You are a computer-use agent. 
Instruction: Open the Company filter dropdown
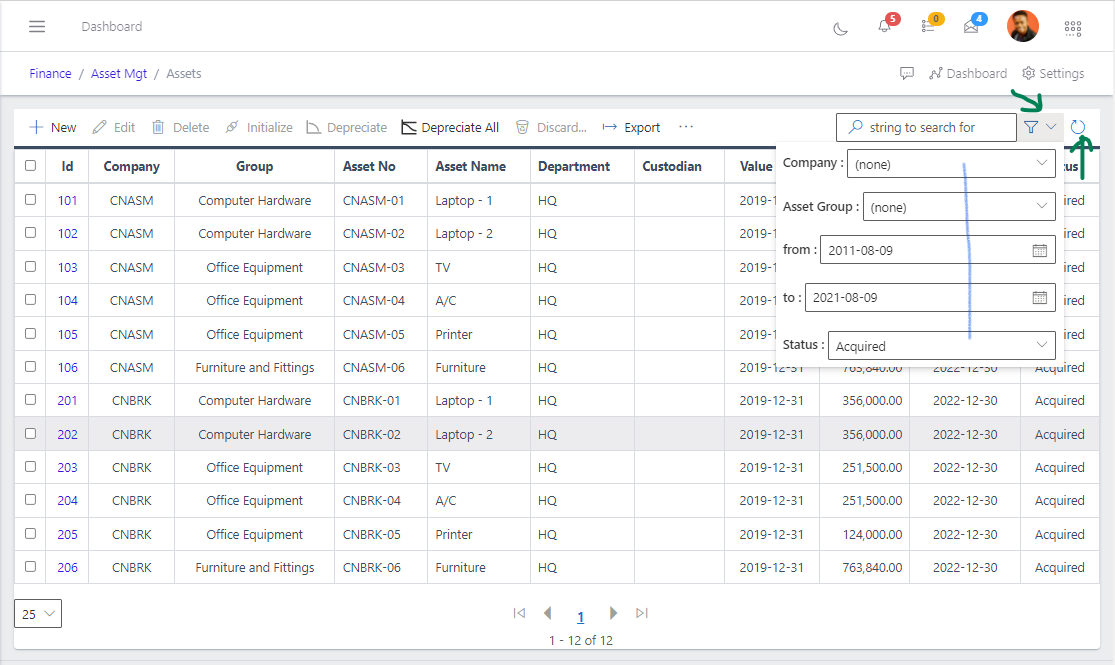[950, 163]
